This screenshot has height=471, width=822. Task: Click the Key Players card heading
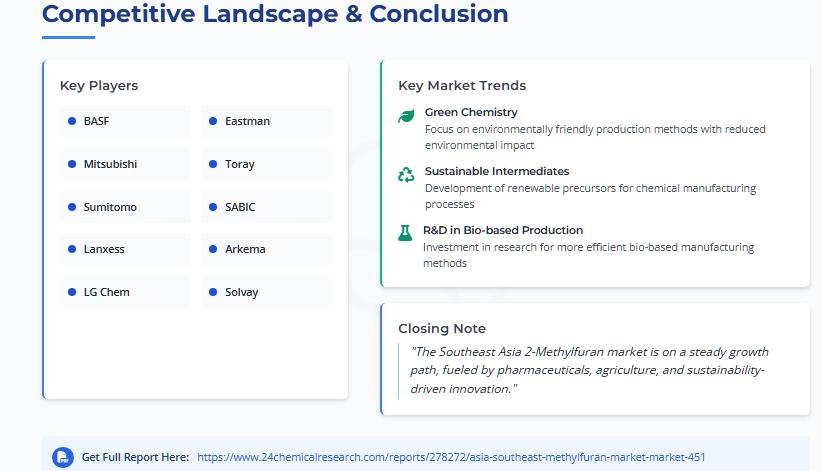coord(99,85)
